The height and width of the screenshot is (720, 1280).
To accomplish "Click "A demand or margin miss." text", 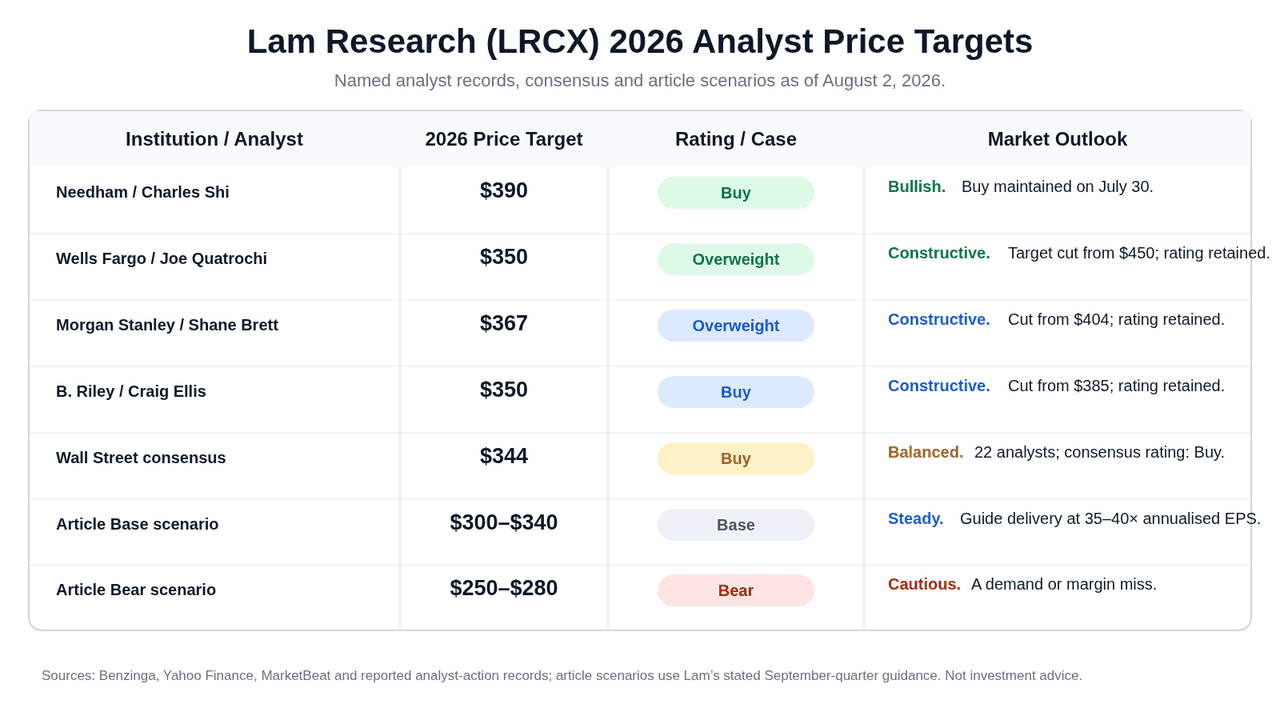I will coord(1064,584).
